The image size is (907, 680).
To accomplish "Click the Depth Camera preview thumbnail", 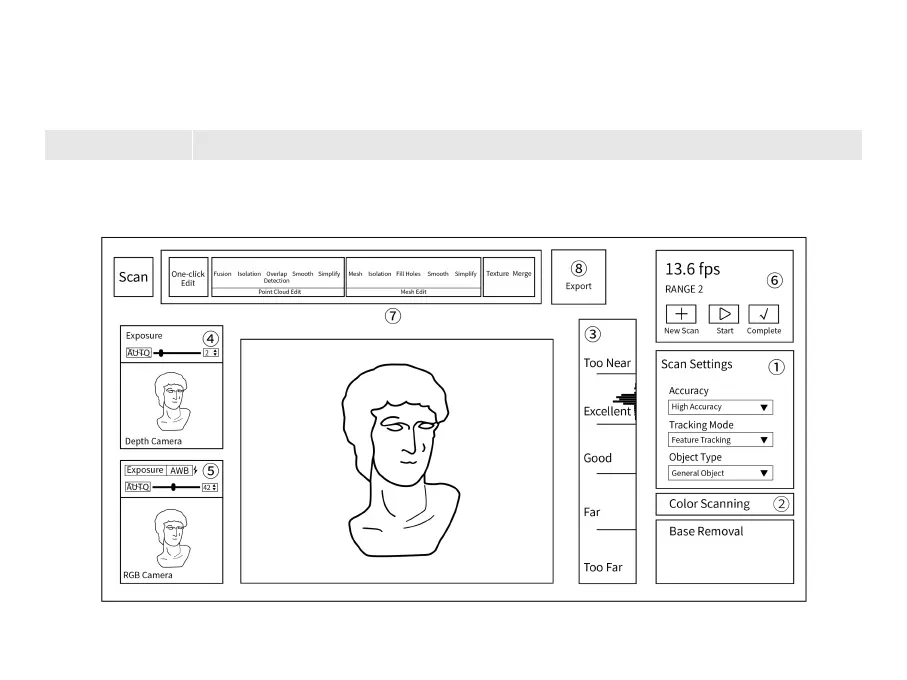I will click(x=172, y=401).
